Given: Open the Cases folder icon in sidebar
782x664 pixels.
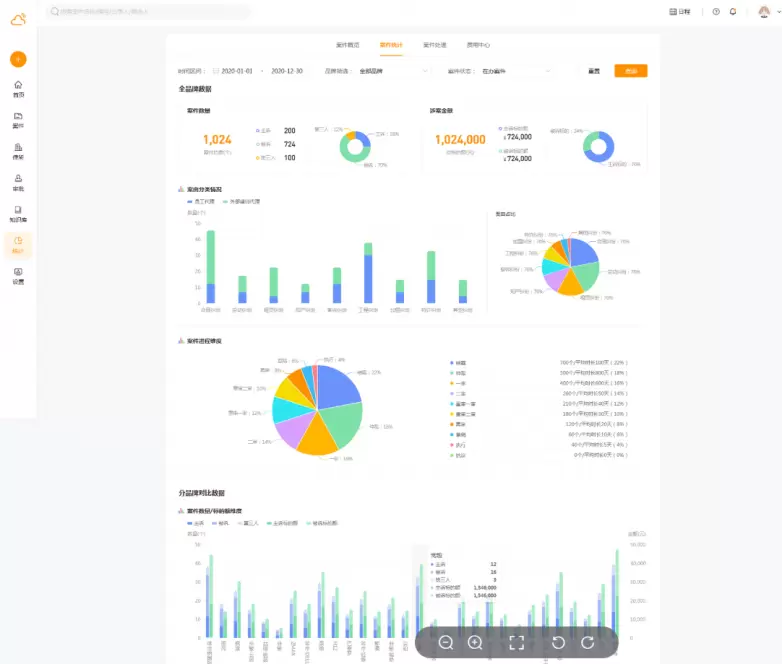Looking at the screenshot, I should [18, 120].
